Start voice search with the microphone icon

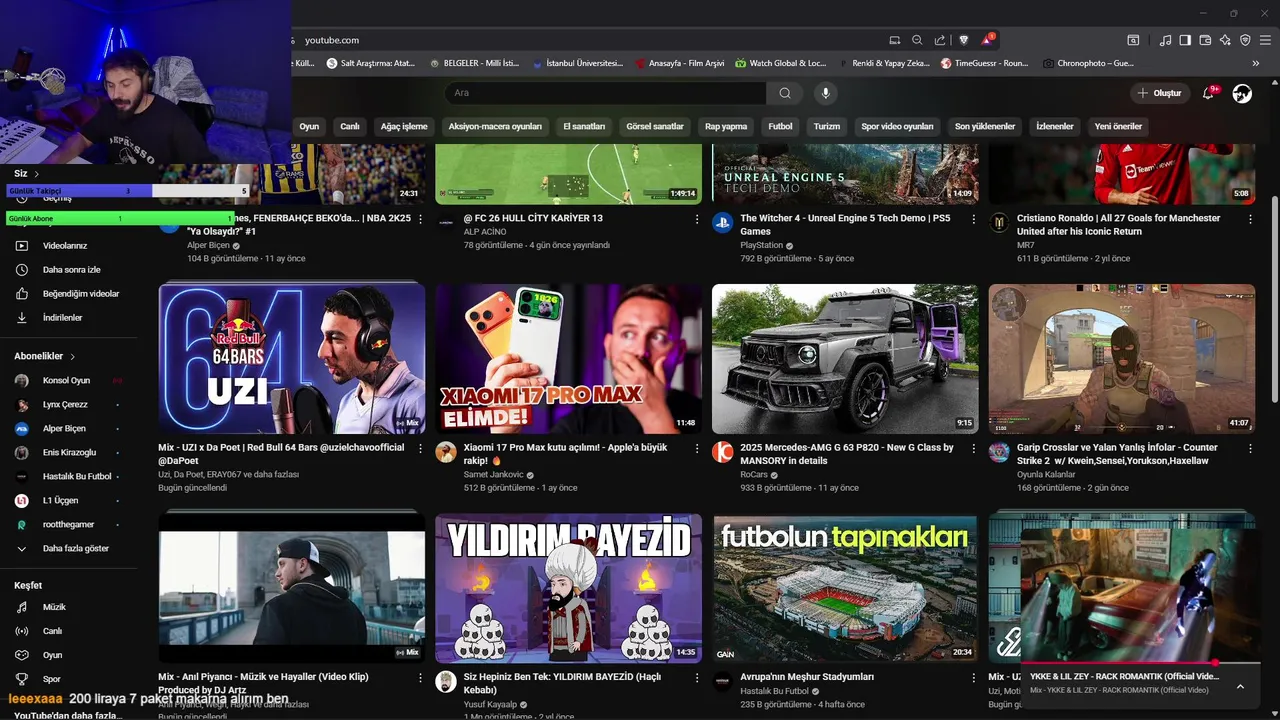825,93
